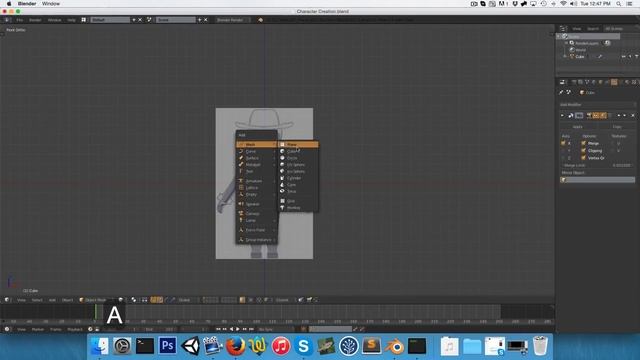Choose Cylinder from Mesh submenu
Image resolution: width=640 pixels, height=360 pixels.
click(298, 178)
